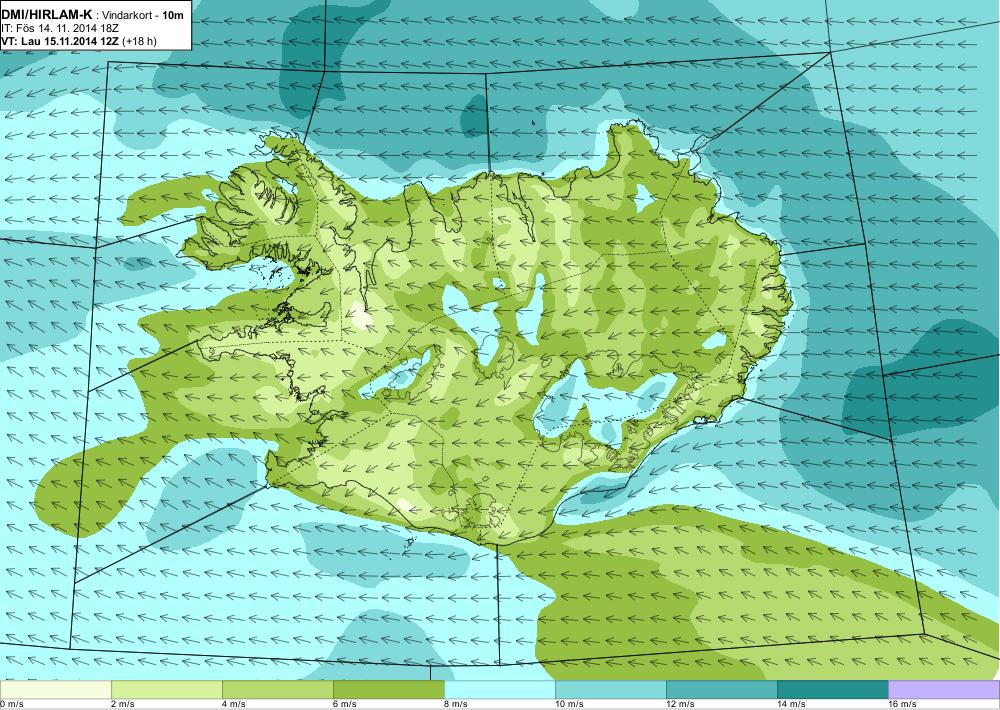Click the 14–16 m/s dark teal legend swatch
Viewport: 1000px width, 710px height.
(x=833, y=690)
